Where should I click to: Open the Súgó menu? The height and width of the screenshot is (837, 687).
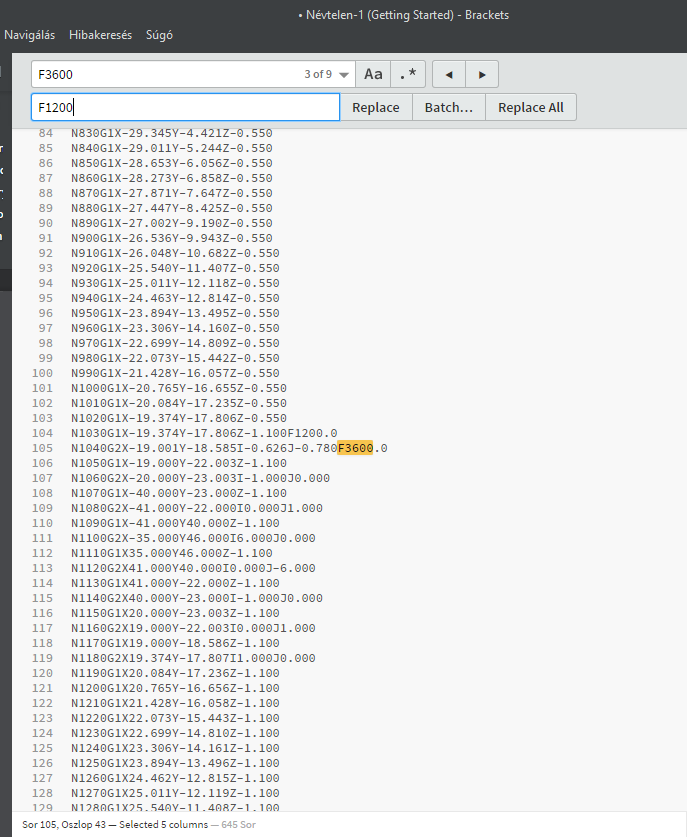[159, 35]
